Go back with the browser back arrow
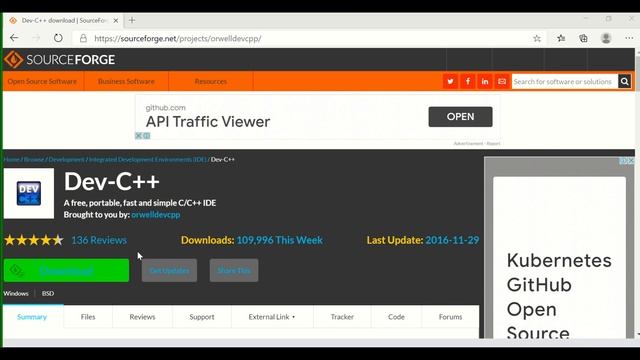This screenshot has height=360, width=640. [14, 38]
